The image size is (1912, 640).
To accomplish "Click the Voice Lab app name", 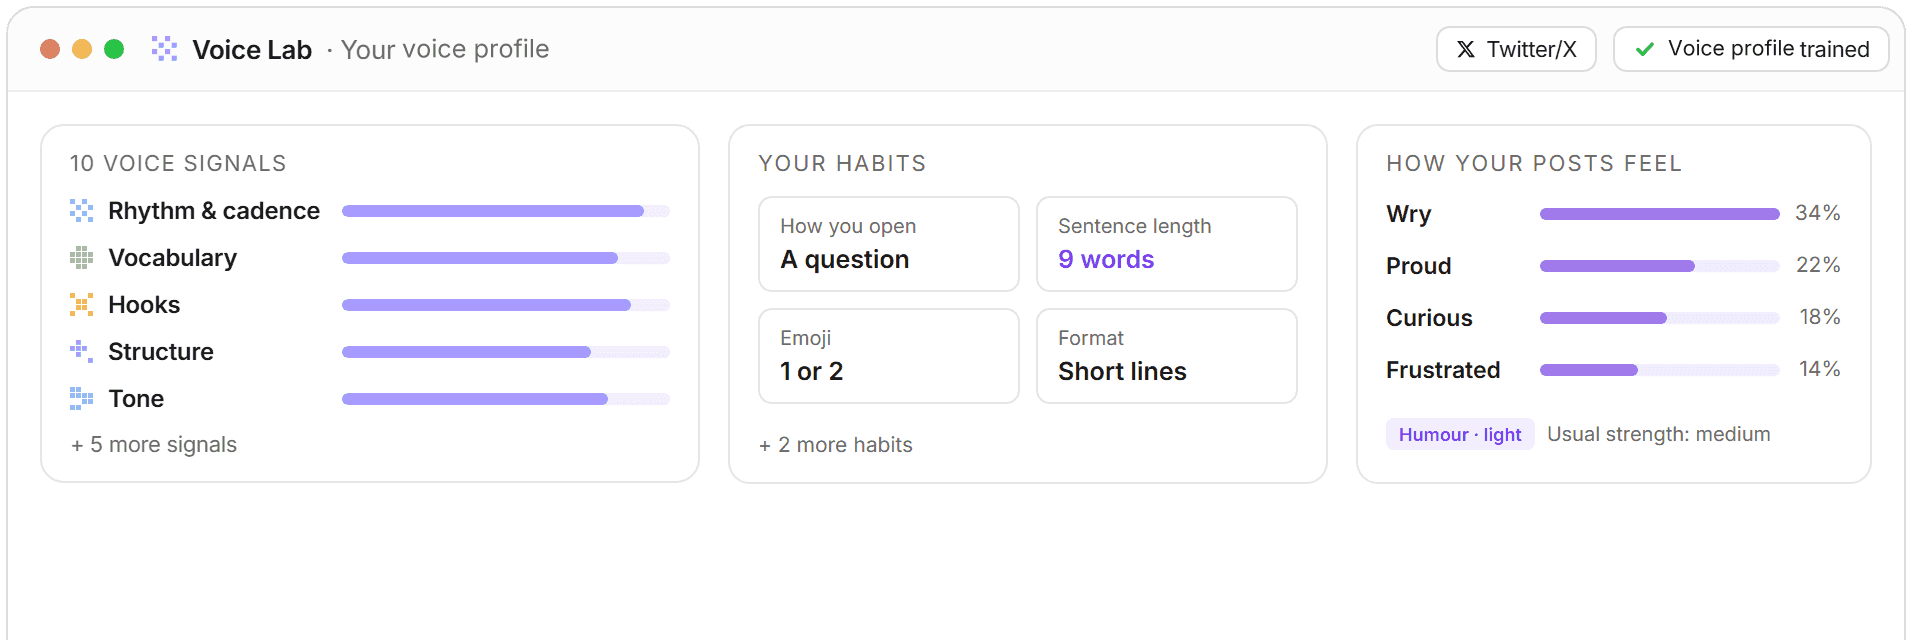I will click(252, 49).
